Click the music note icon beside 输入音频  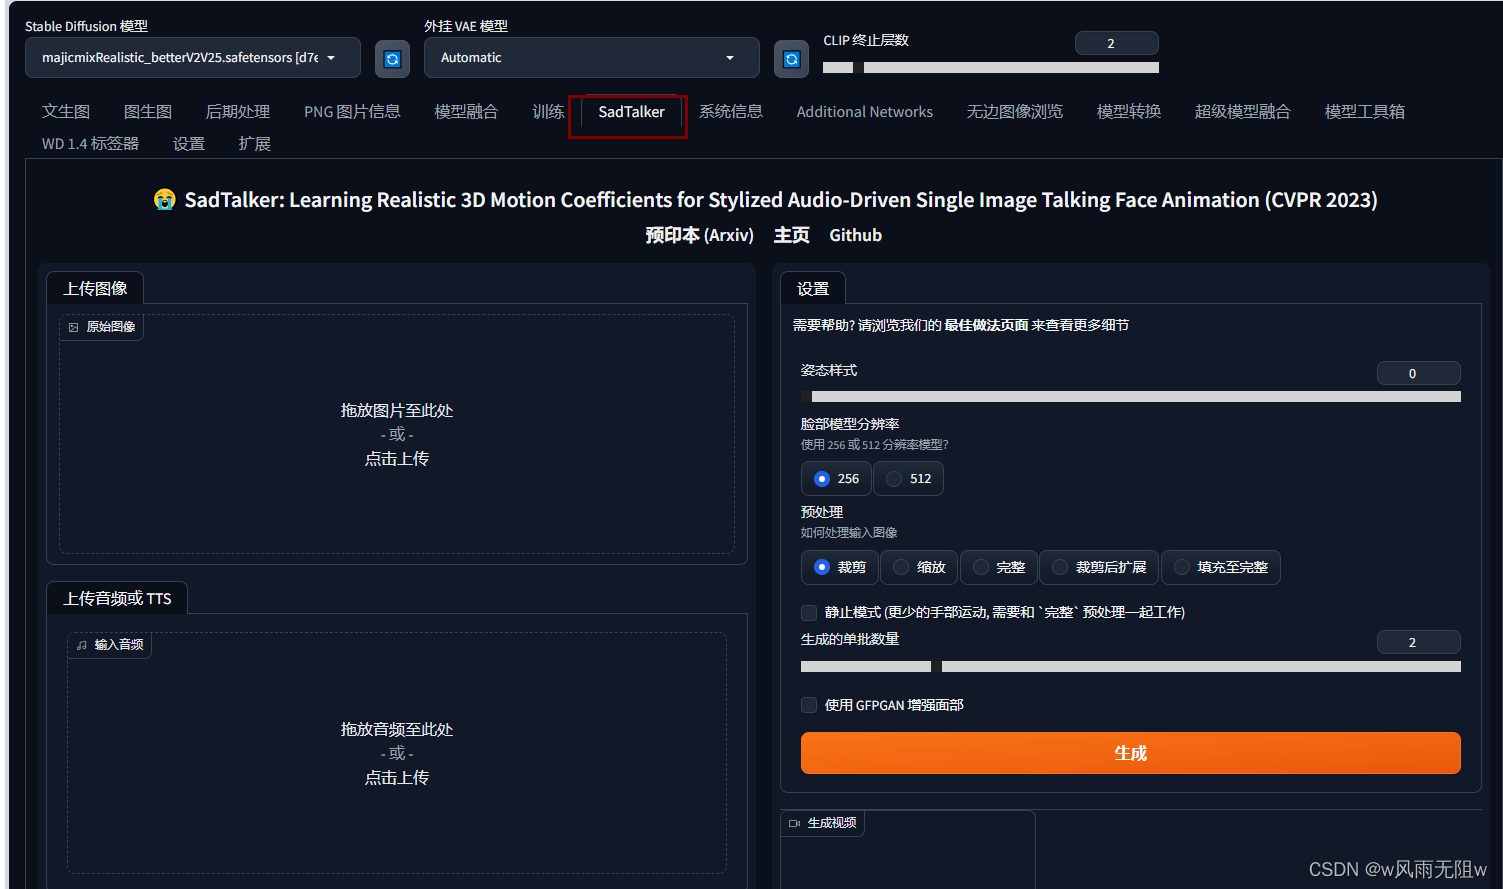82,645
